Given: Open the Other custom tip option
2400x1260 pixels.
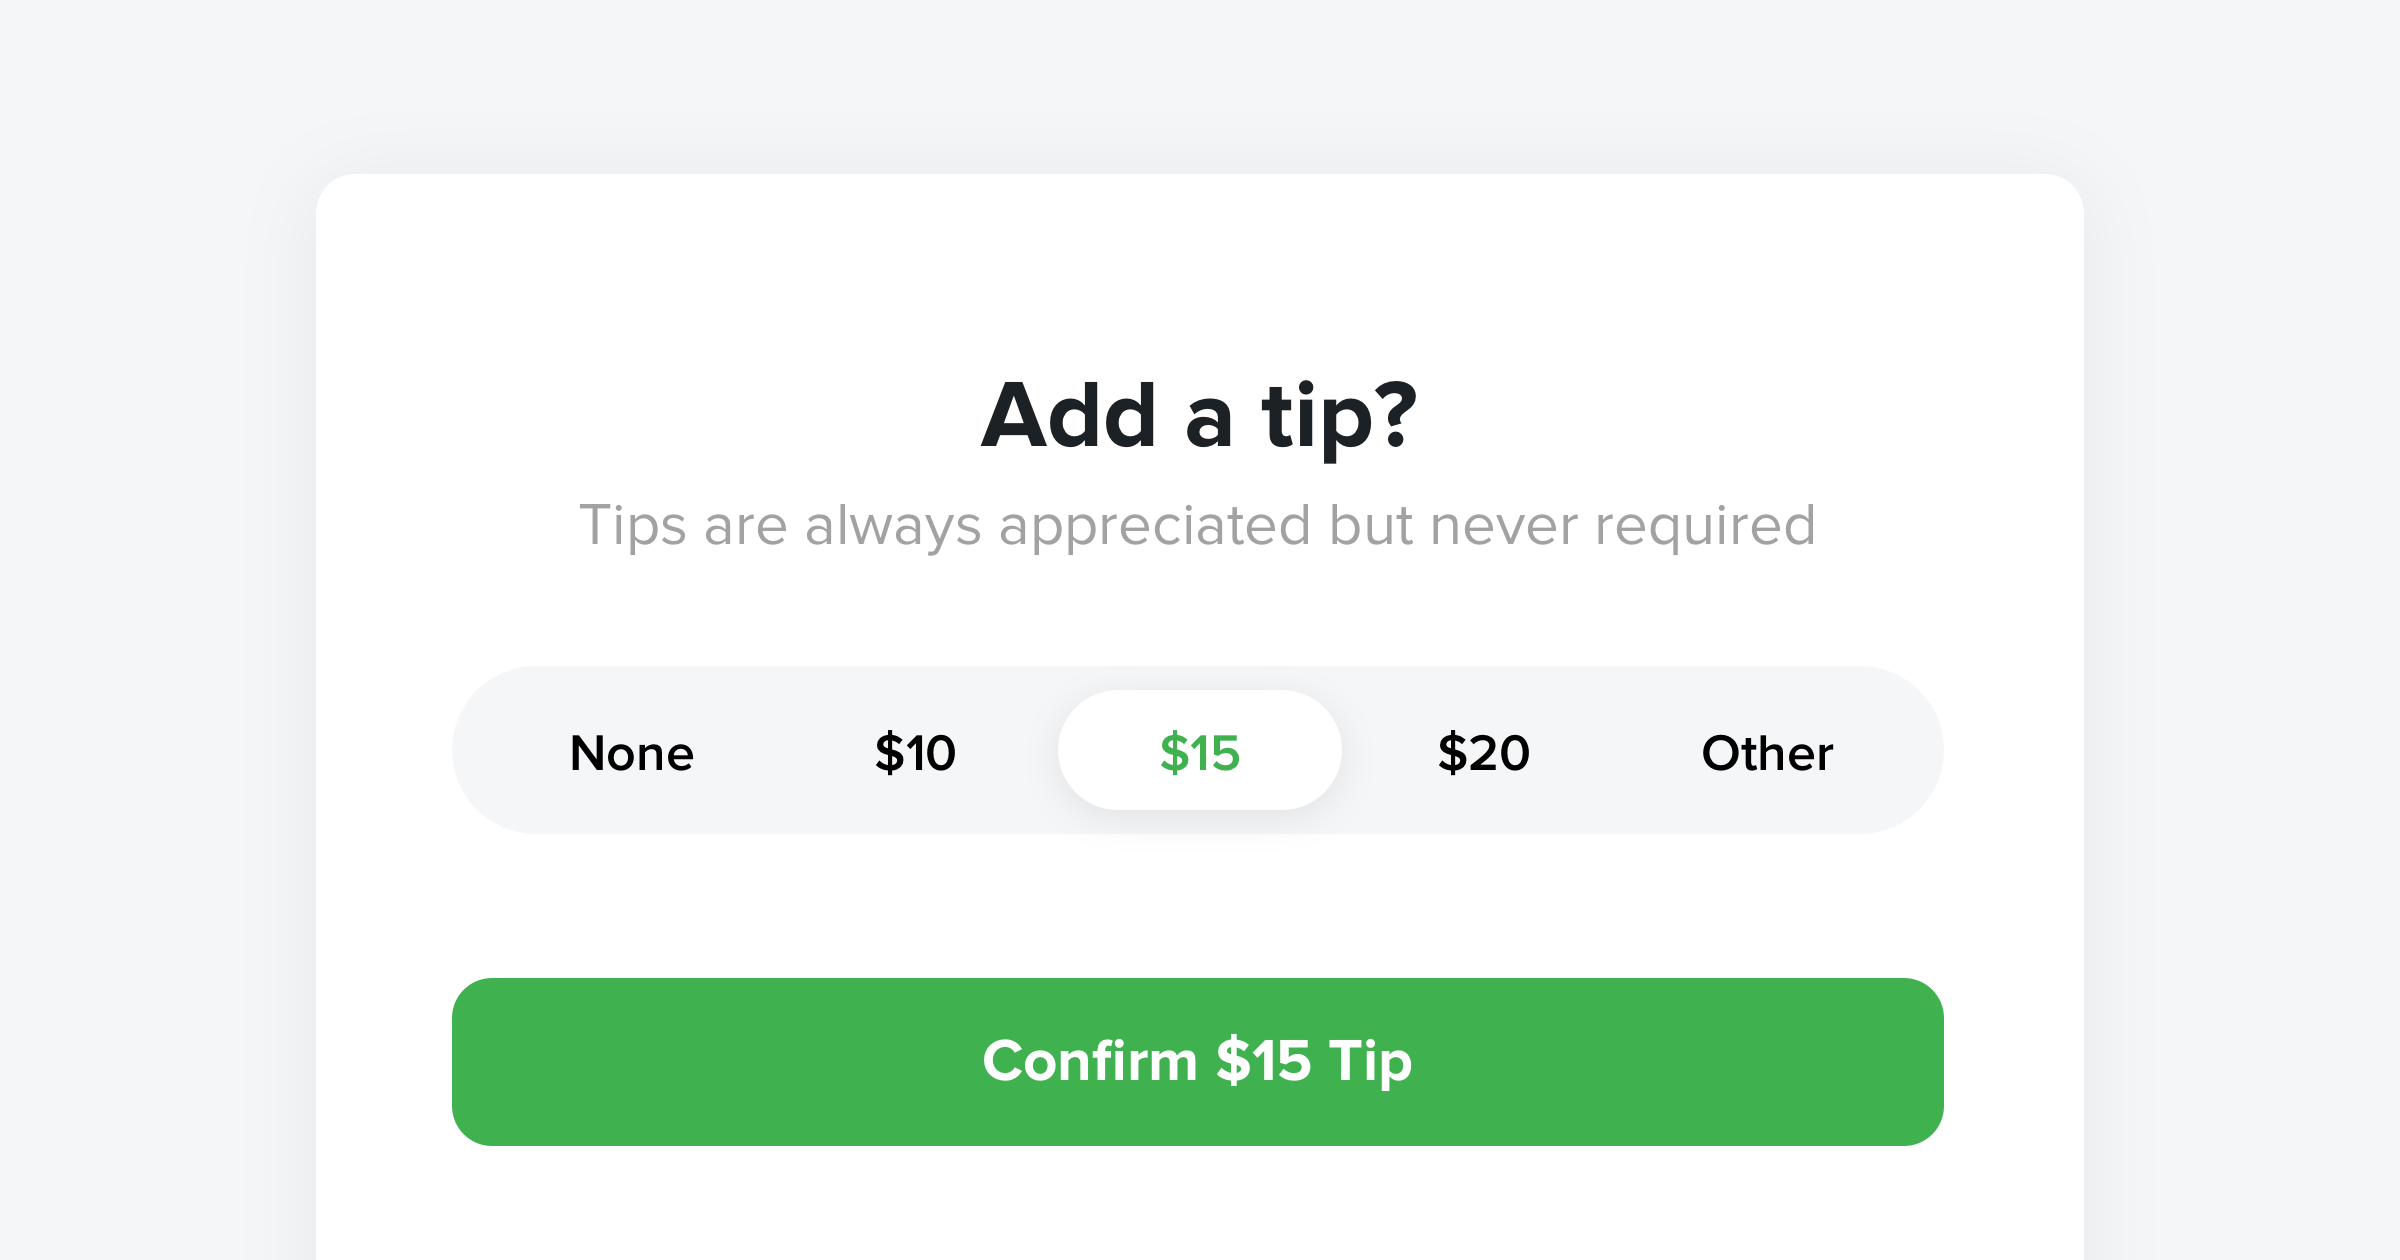Looking at the screenshot, I should pyautogui.click(x=1767, y=752).
